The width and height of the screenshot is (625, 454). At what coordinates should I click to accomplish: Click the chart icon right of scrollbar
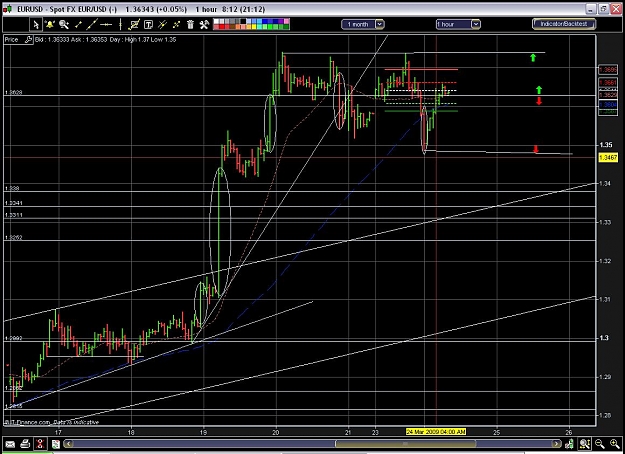pyautogui.click(x=569, y=444)
